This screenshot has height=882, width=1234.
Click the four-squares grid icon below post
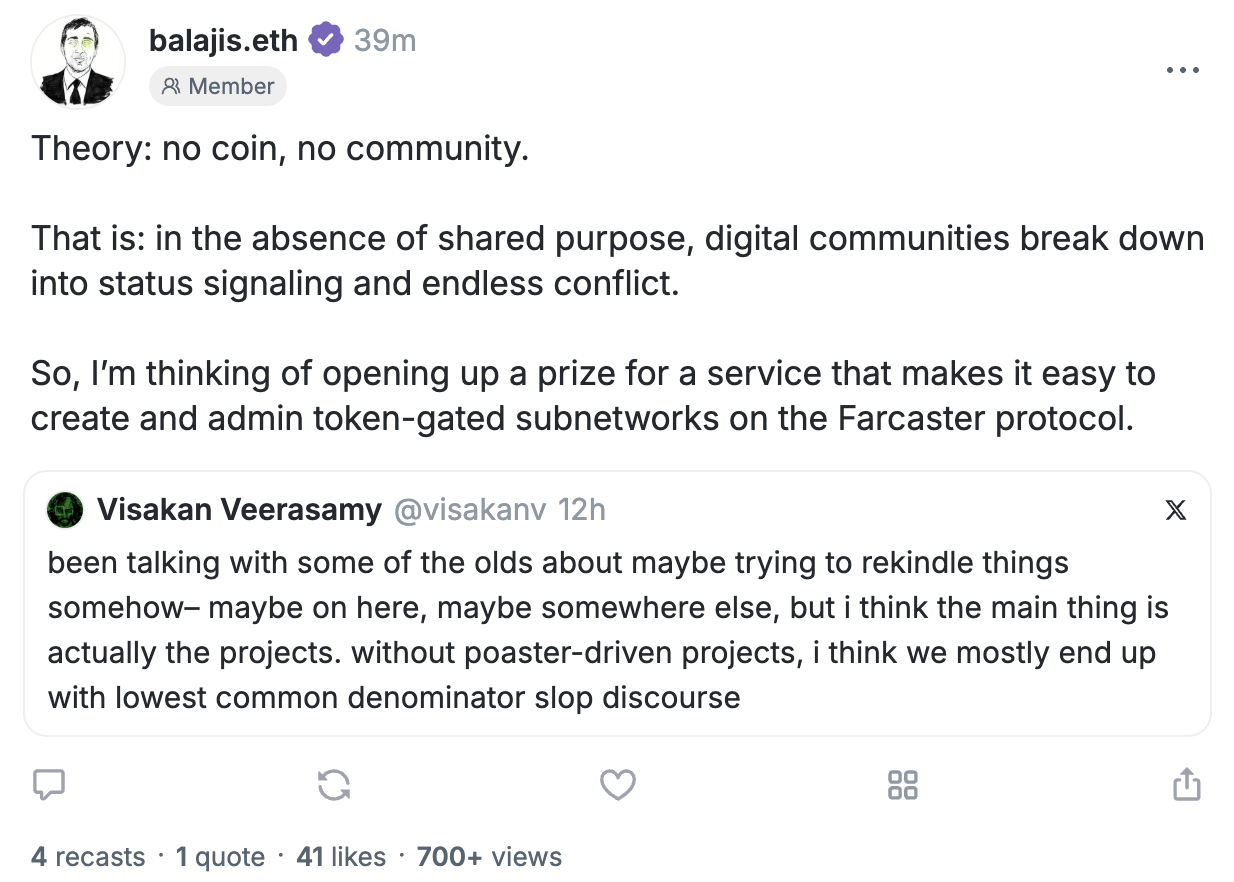pos(902,785)
